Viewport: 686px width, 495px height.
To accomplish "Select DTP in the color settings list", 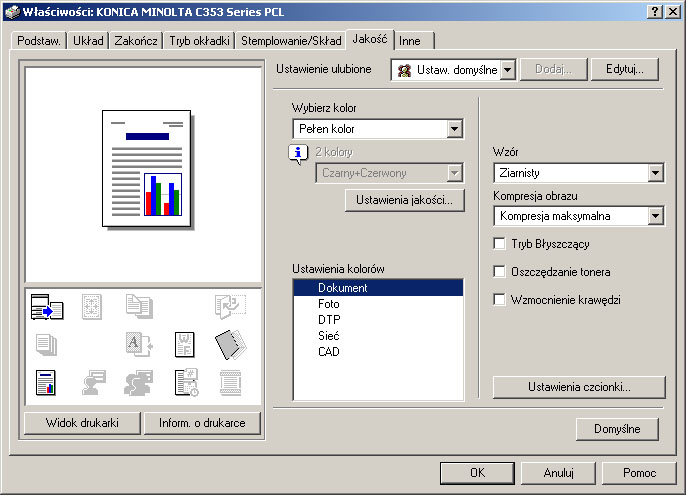I will (x=378, y=319).
